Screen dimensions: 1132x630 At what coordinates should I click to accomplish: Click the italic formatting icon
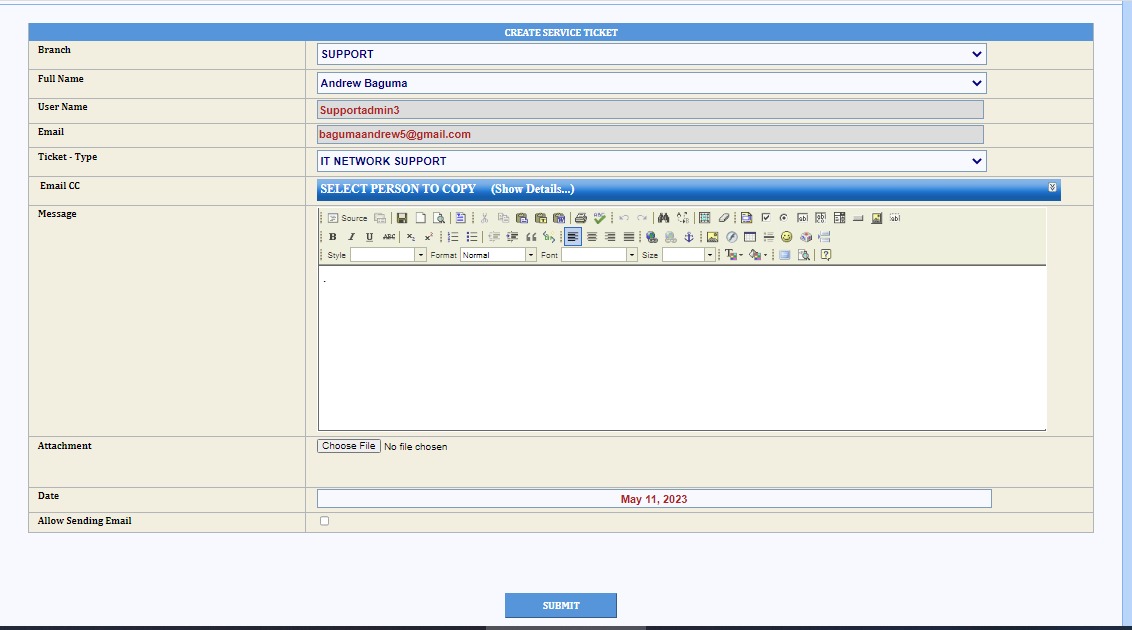point(351,237)
